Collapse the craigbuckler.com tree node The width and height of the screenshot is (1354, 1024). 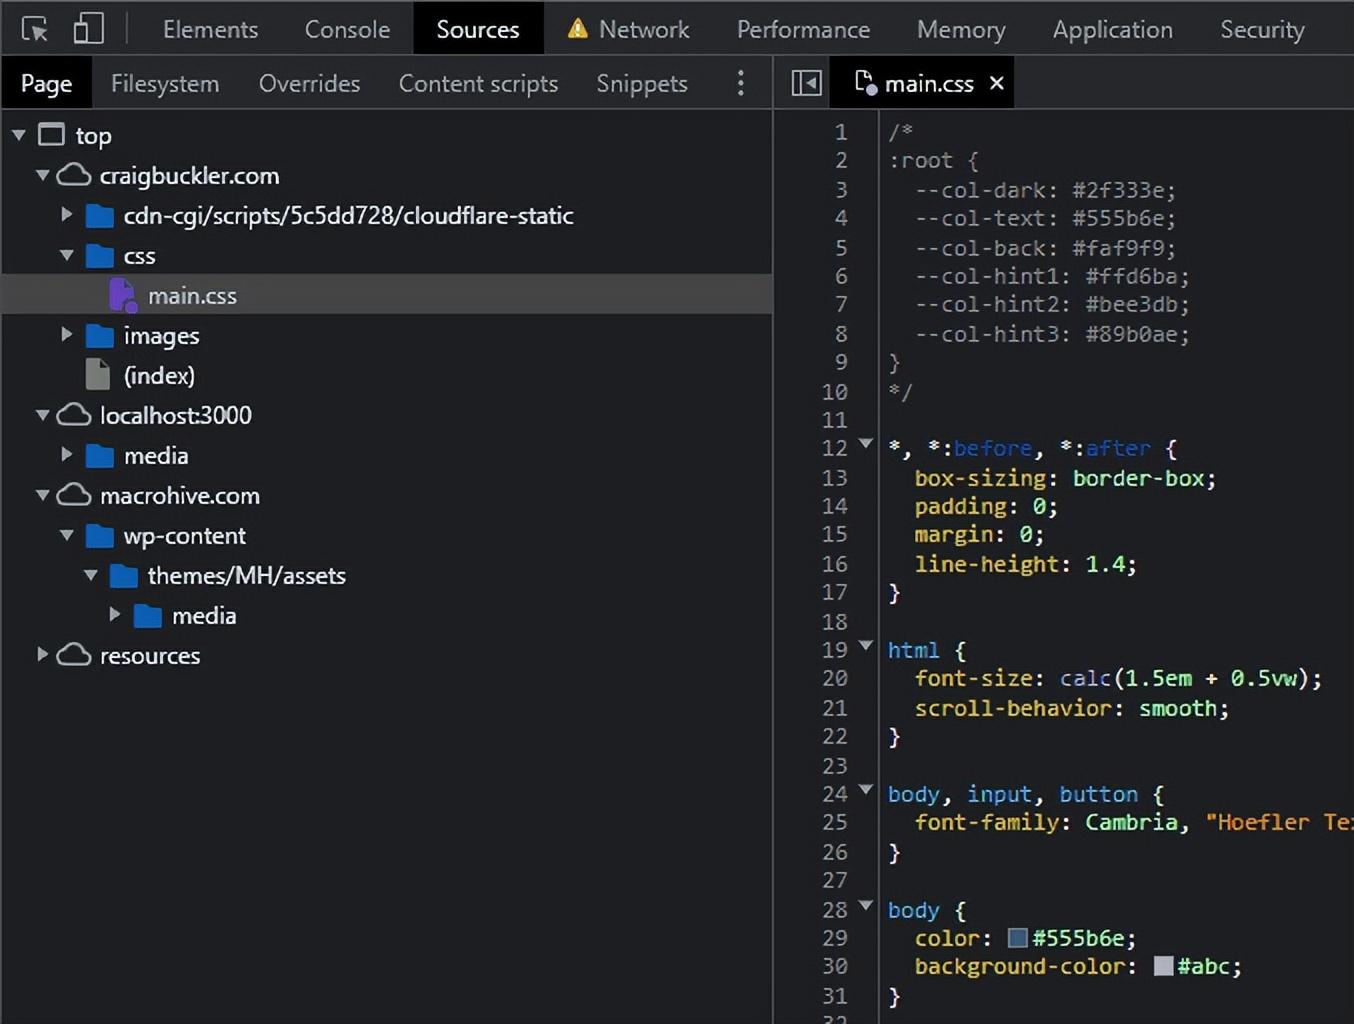42,175
